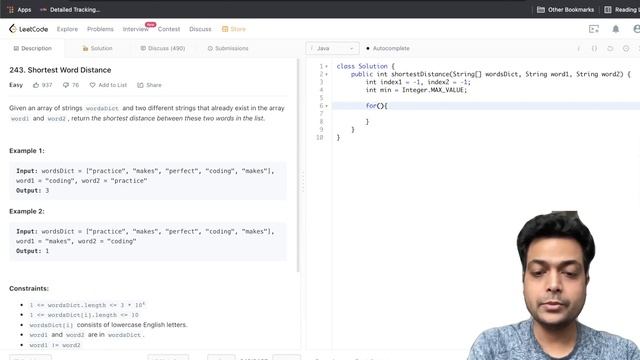
Task: Click Add to List
Action: [108, 85]
